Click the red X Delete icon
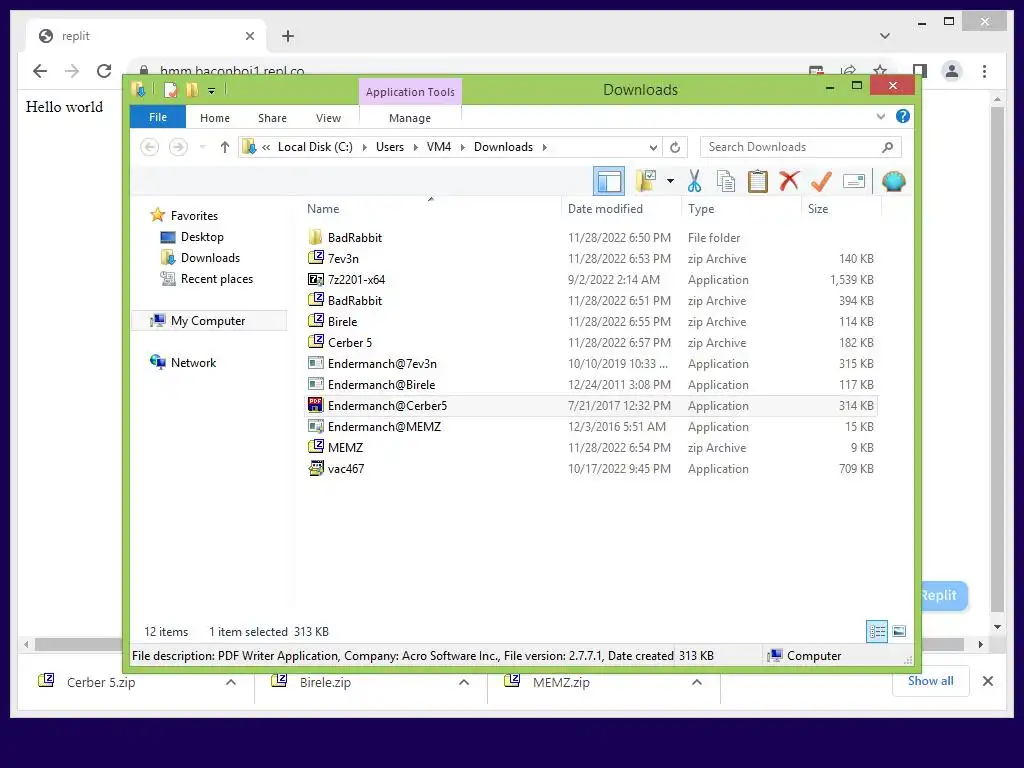 [789, 180]
